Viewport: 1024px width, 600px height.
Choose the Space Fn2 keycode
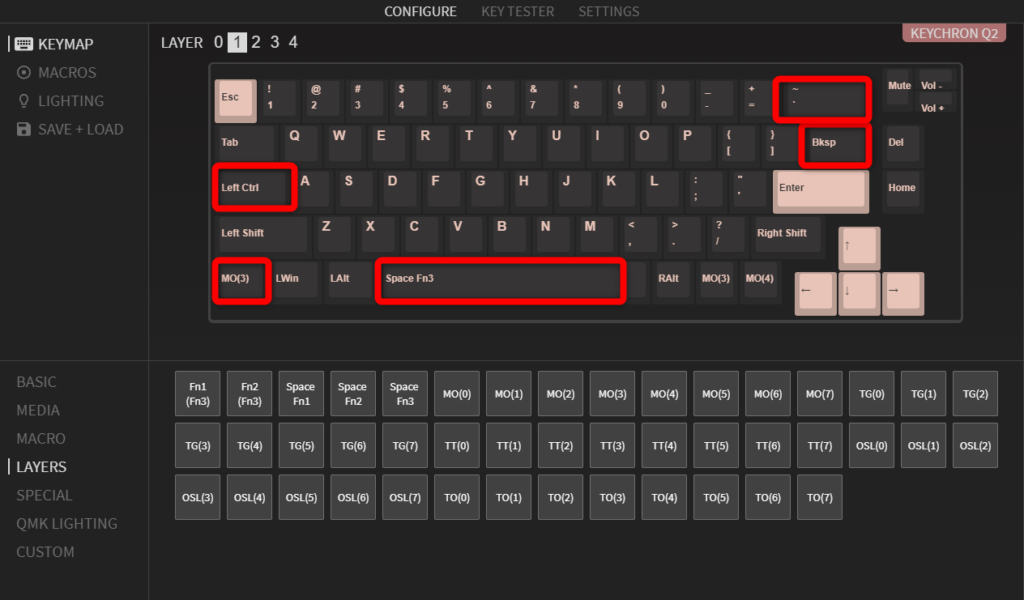(x=353, y=394)
